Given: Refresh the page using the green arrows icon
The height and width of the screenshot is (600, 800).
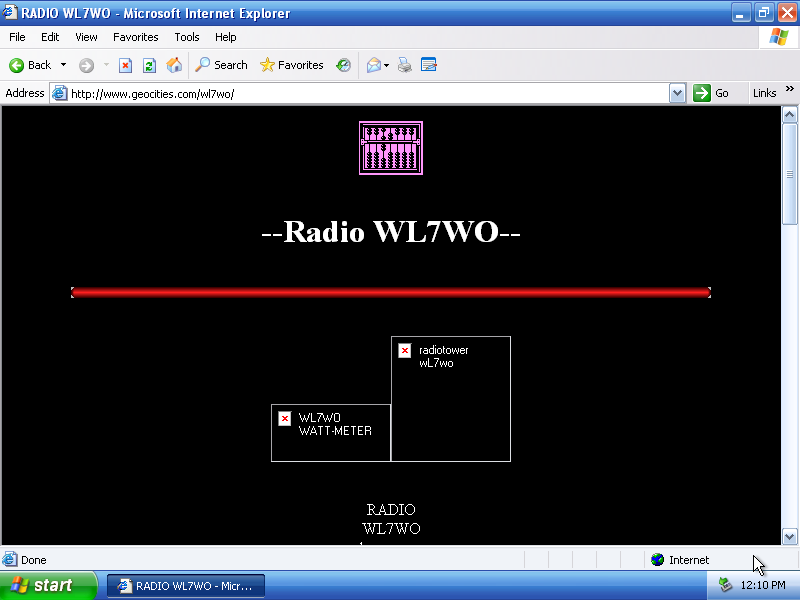Looking at the screenshot, I should tap(149, 65).
